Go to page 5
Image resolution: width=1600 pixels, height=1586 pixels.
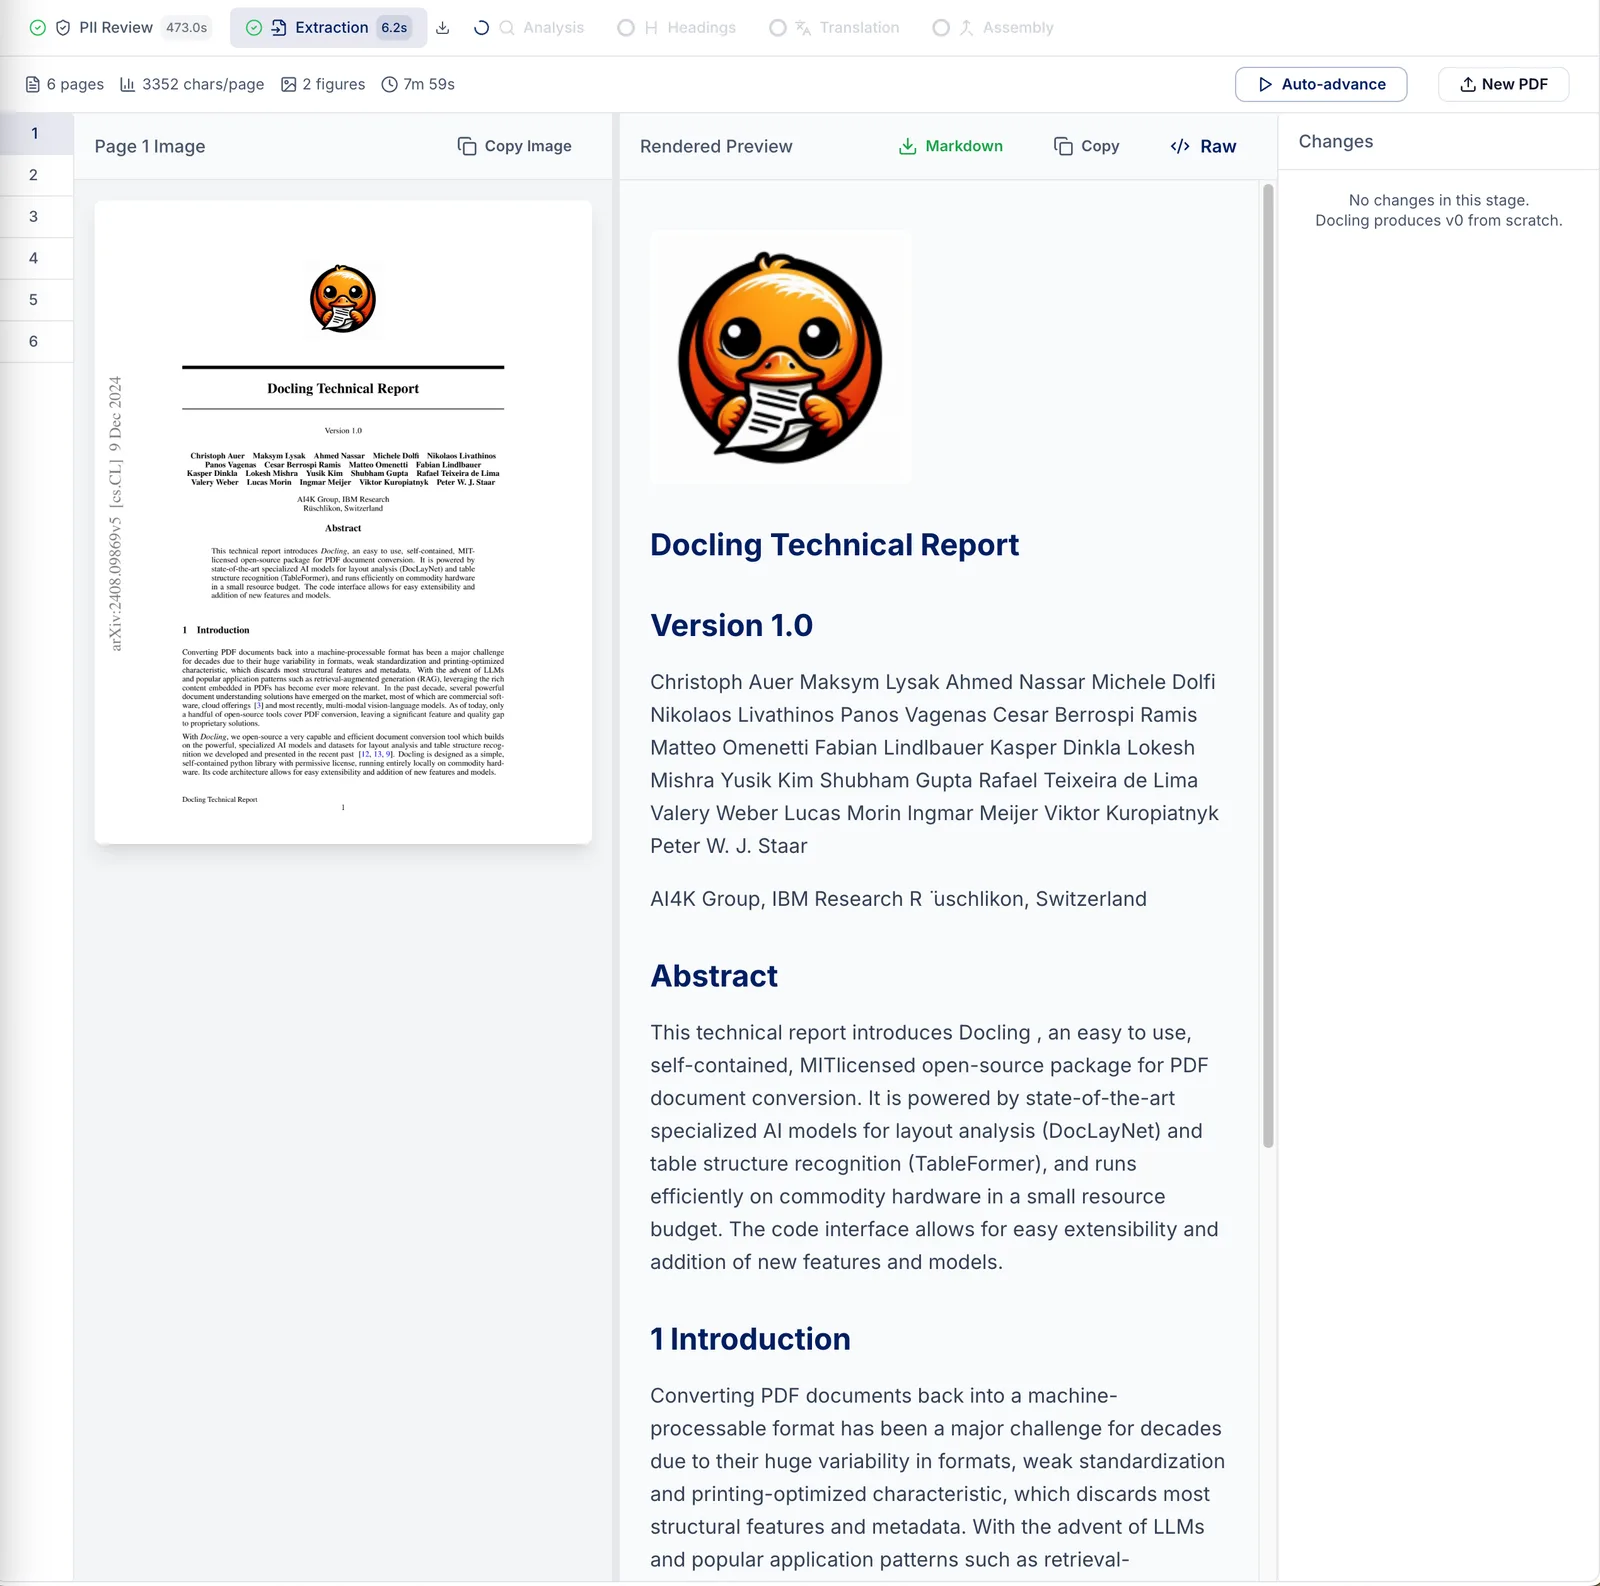[36, 300]
